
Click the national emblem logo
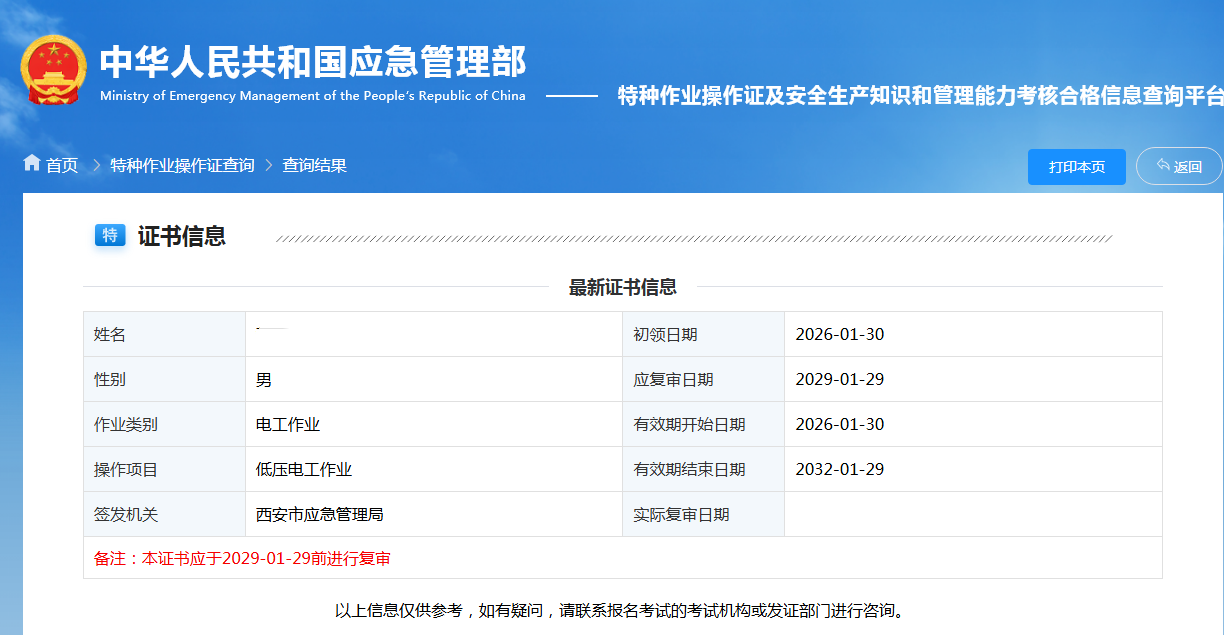54,69
